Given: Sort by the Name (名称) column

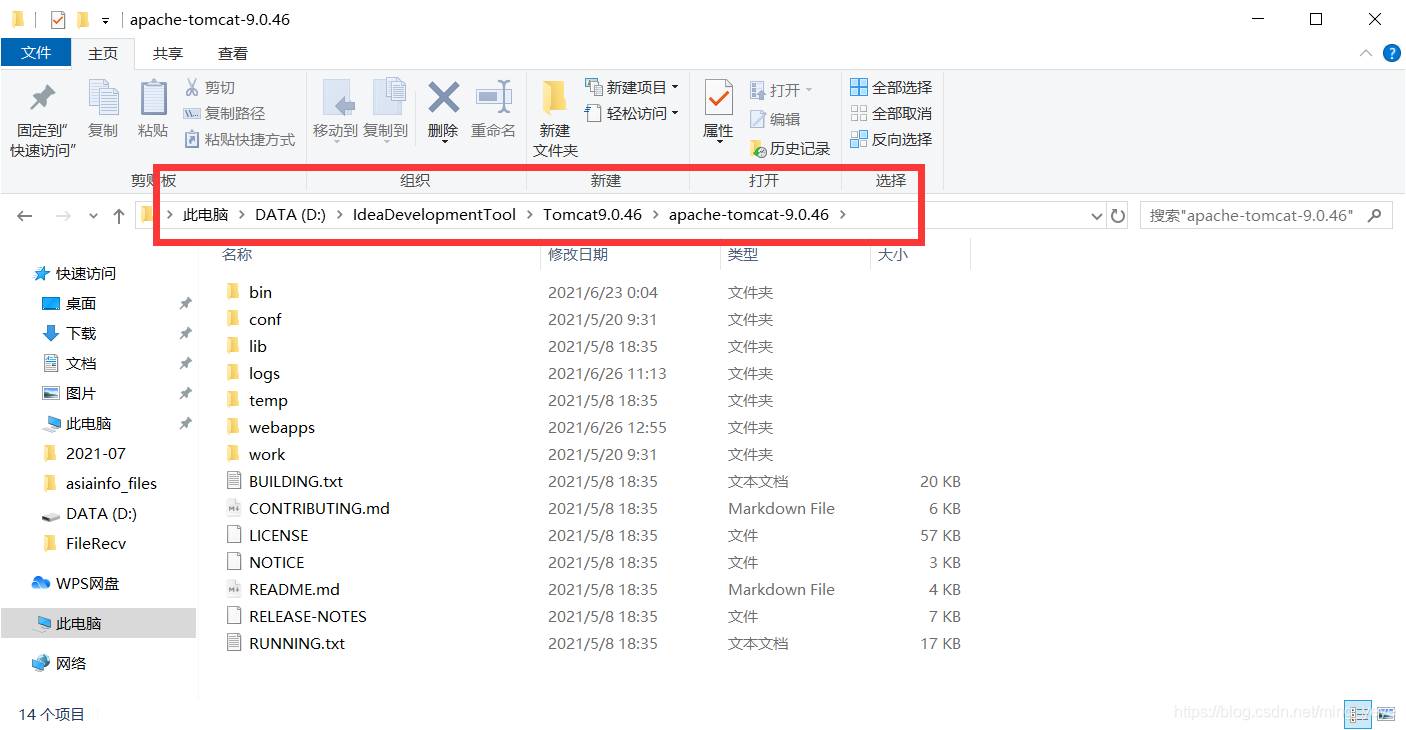Looking at the screenshot, I should click(237, 254).
